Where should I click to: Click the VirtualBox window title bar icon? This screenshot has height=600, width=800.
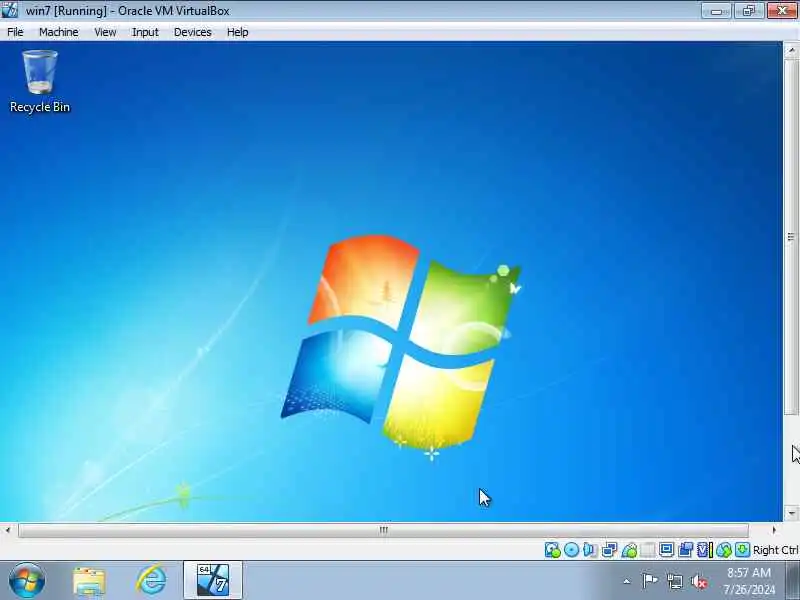click(x=9, y=10)
